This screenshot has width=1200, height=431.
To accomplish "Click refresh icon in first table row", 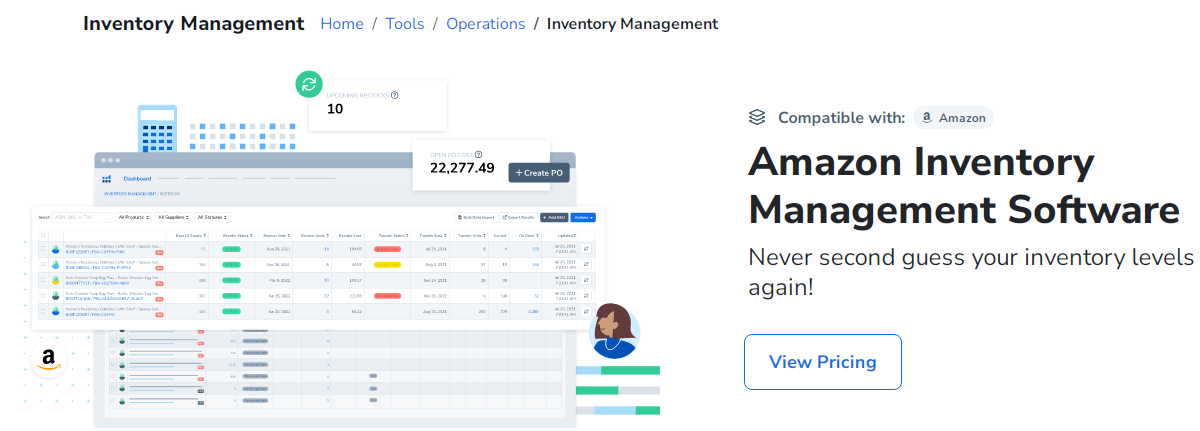I will click(586, 249).
